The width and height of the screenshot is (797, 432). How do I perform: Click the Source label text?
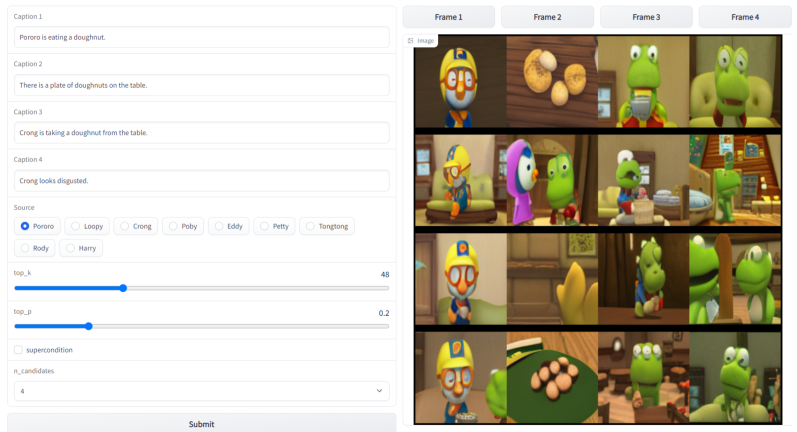tap(24, 207)
